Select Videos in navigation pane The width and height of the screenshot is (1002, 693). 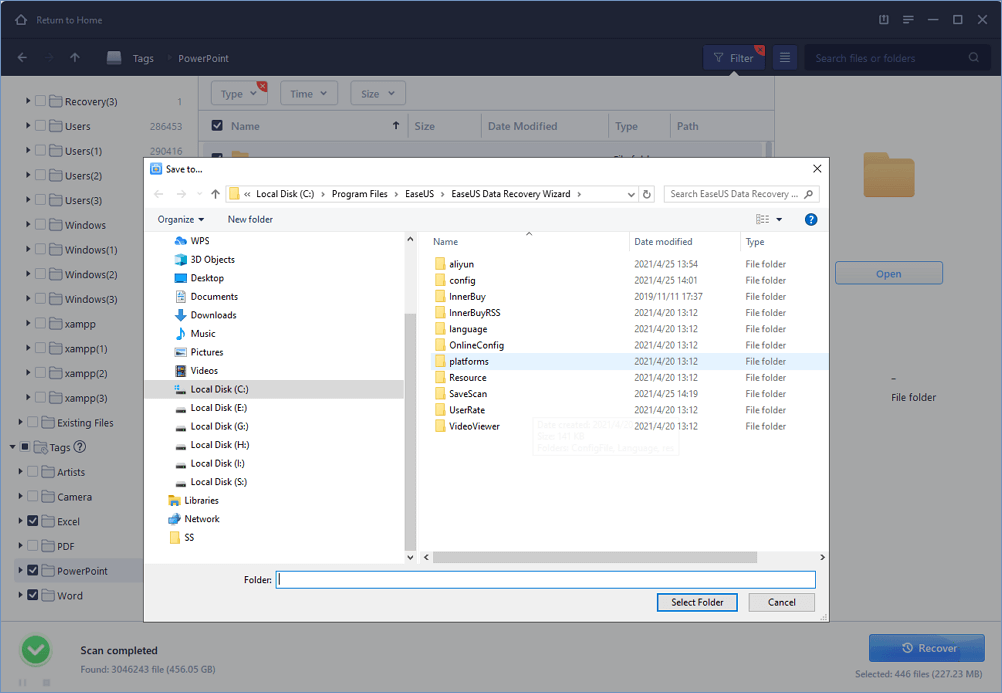196,371
